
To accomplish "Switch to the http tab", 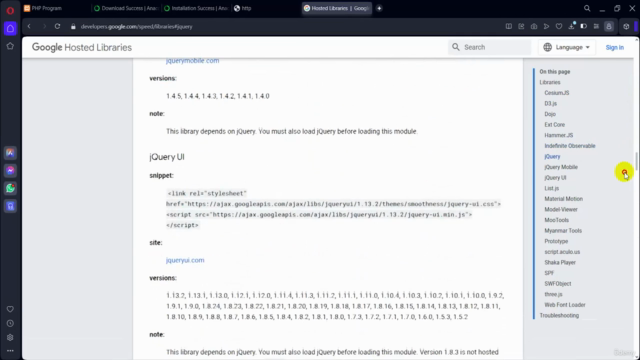I will [x=265, y=8].
